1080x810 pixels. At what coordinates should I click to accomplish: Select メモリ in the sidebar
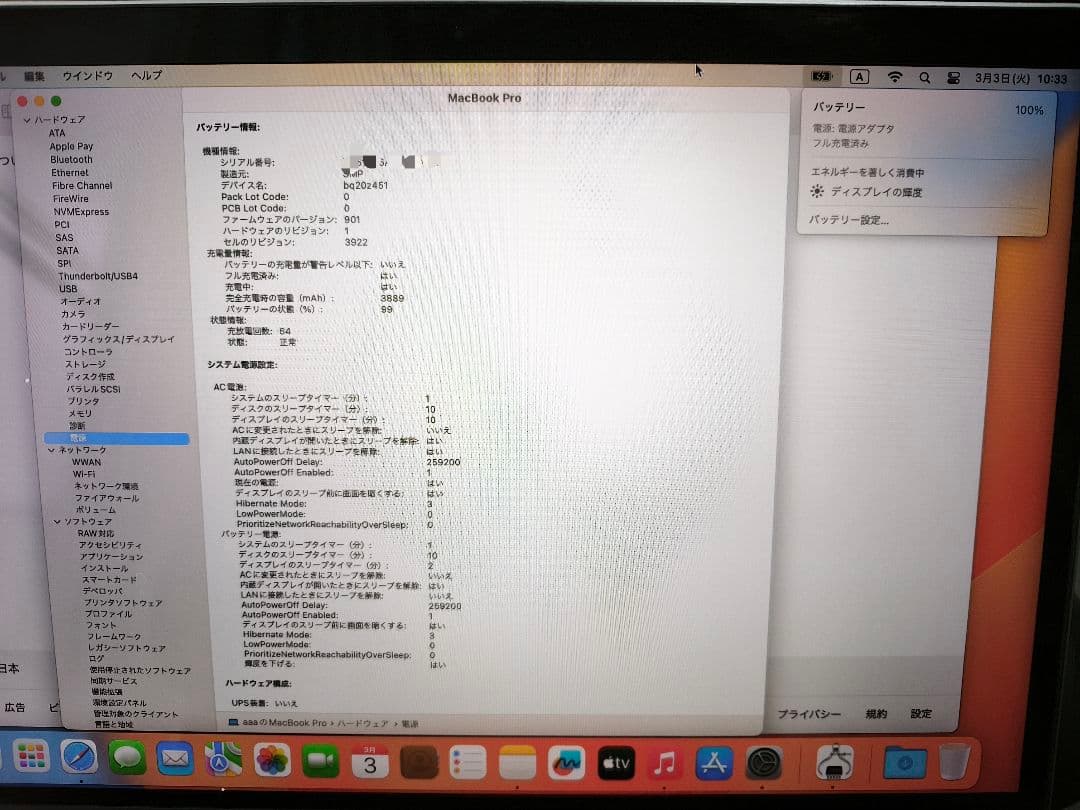[x=80, y=413]
